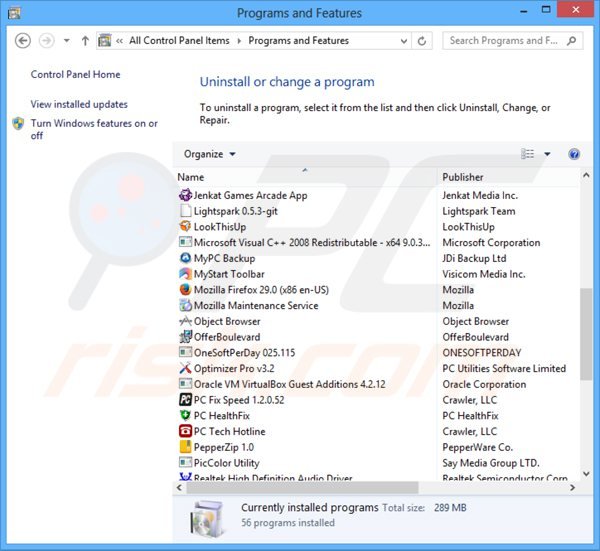Sort by the Name column header

pos(191,177)
